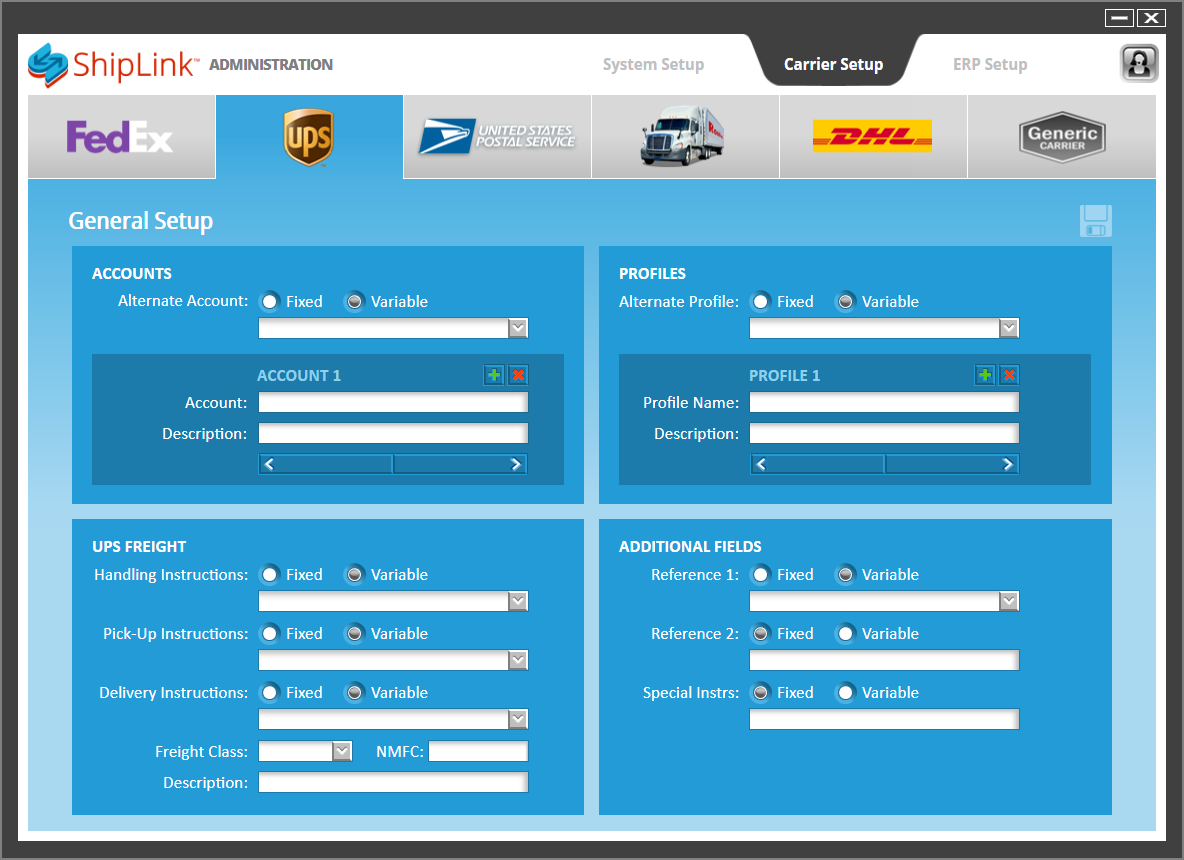Screen dimensions: 1184x860
Task: Delete Account 1 with red X
Action: [x=518, y=375]
